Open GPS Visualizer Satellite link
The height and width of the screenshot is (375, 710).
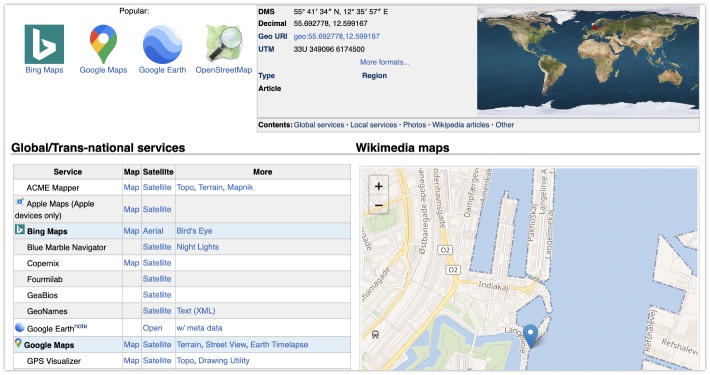click(157, 361)
